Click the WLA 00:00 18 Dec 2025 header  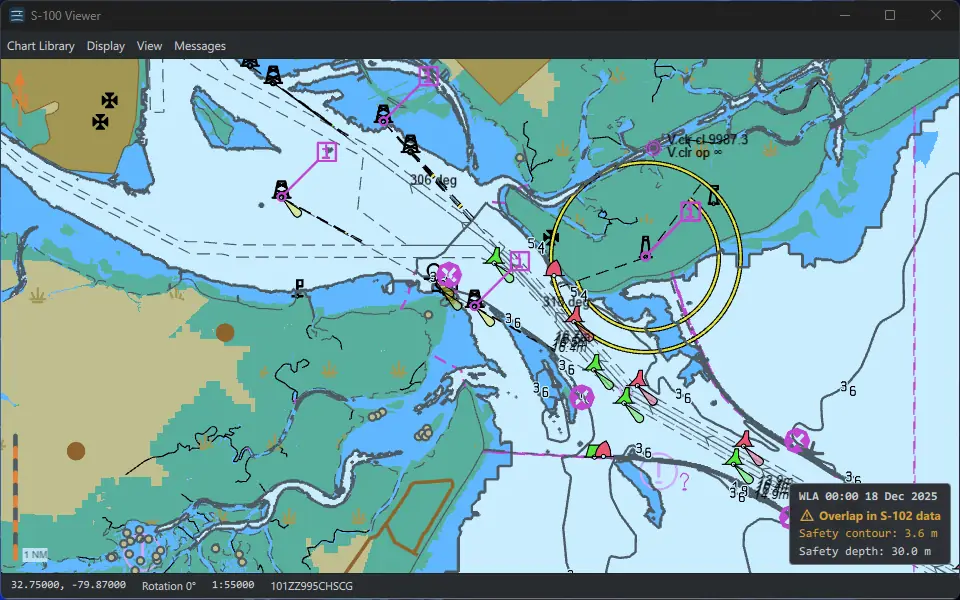pyautogui.click(x=868, y=496)
